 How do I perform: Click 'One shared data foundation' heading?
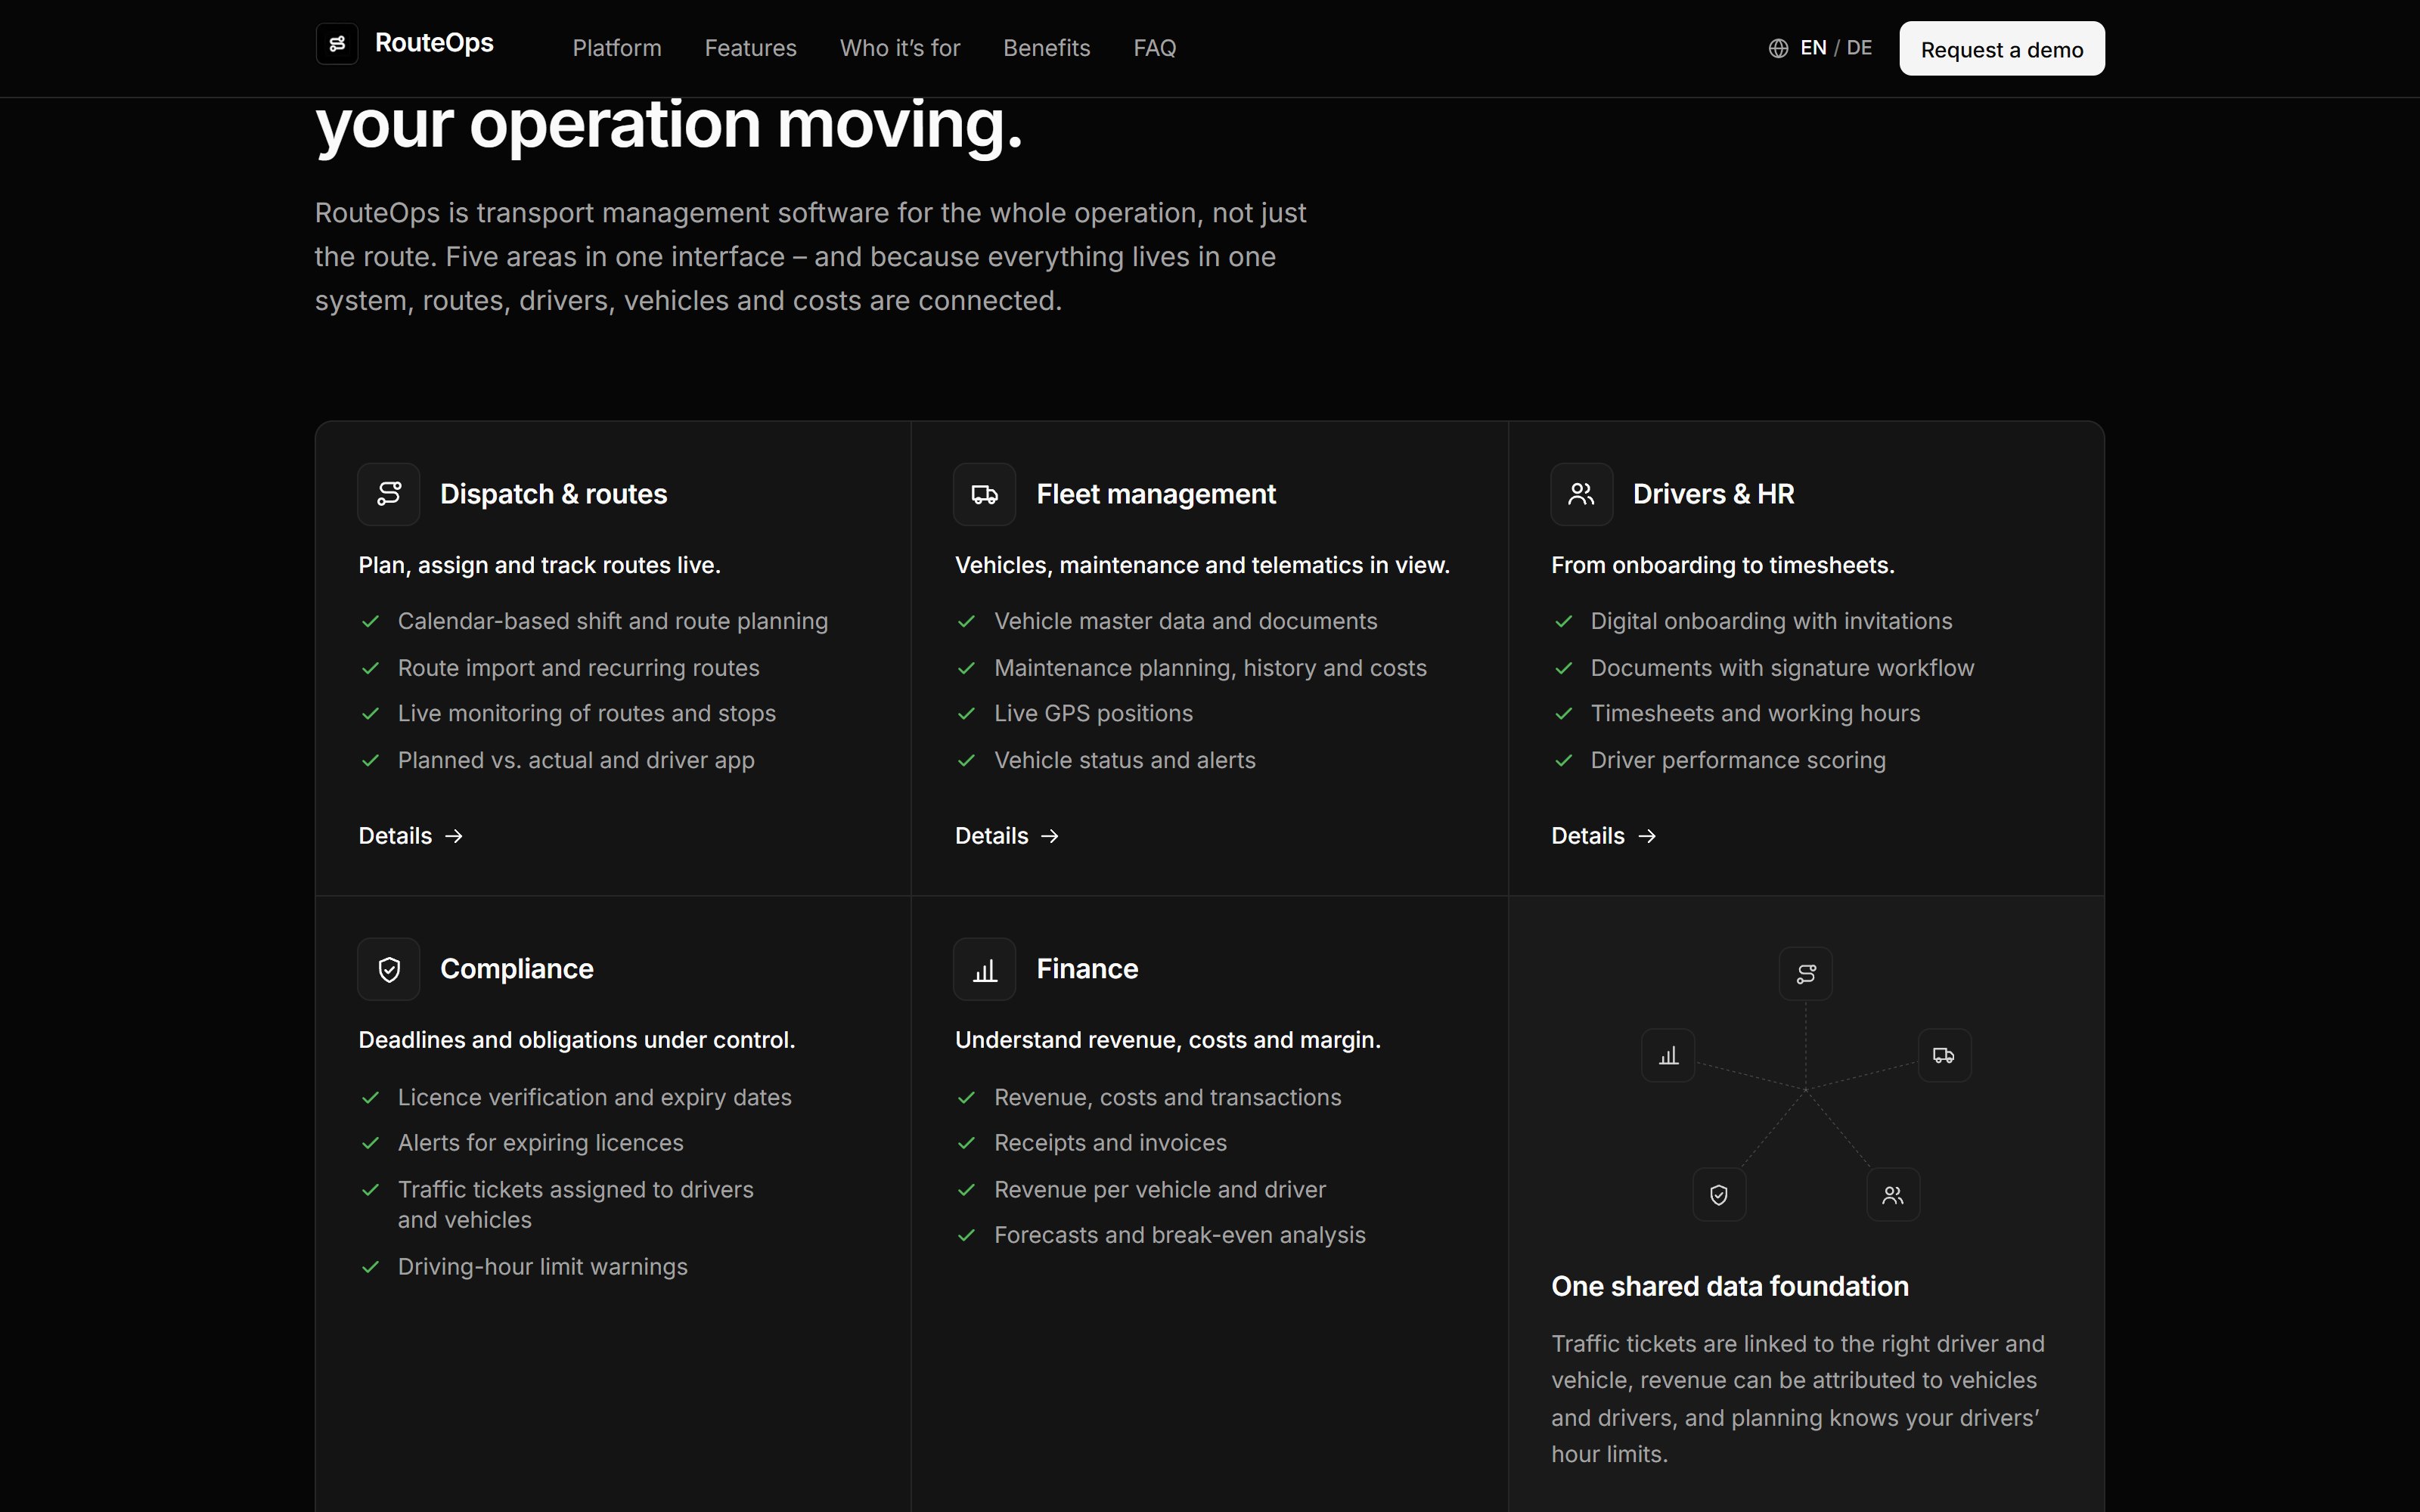[1730, 1286]
